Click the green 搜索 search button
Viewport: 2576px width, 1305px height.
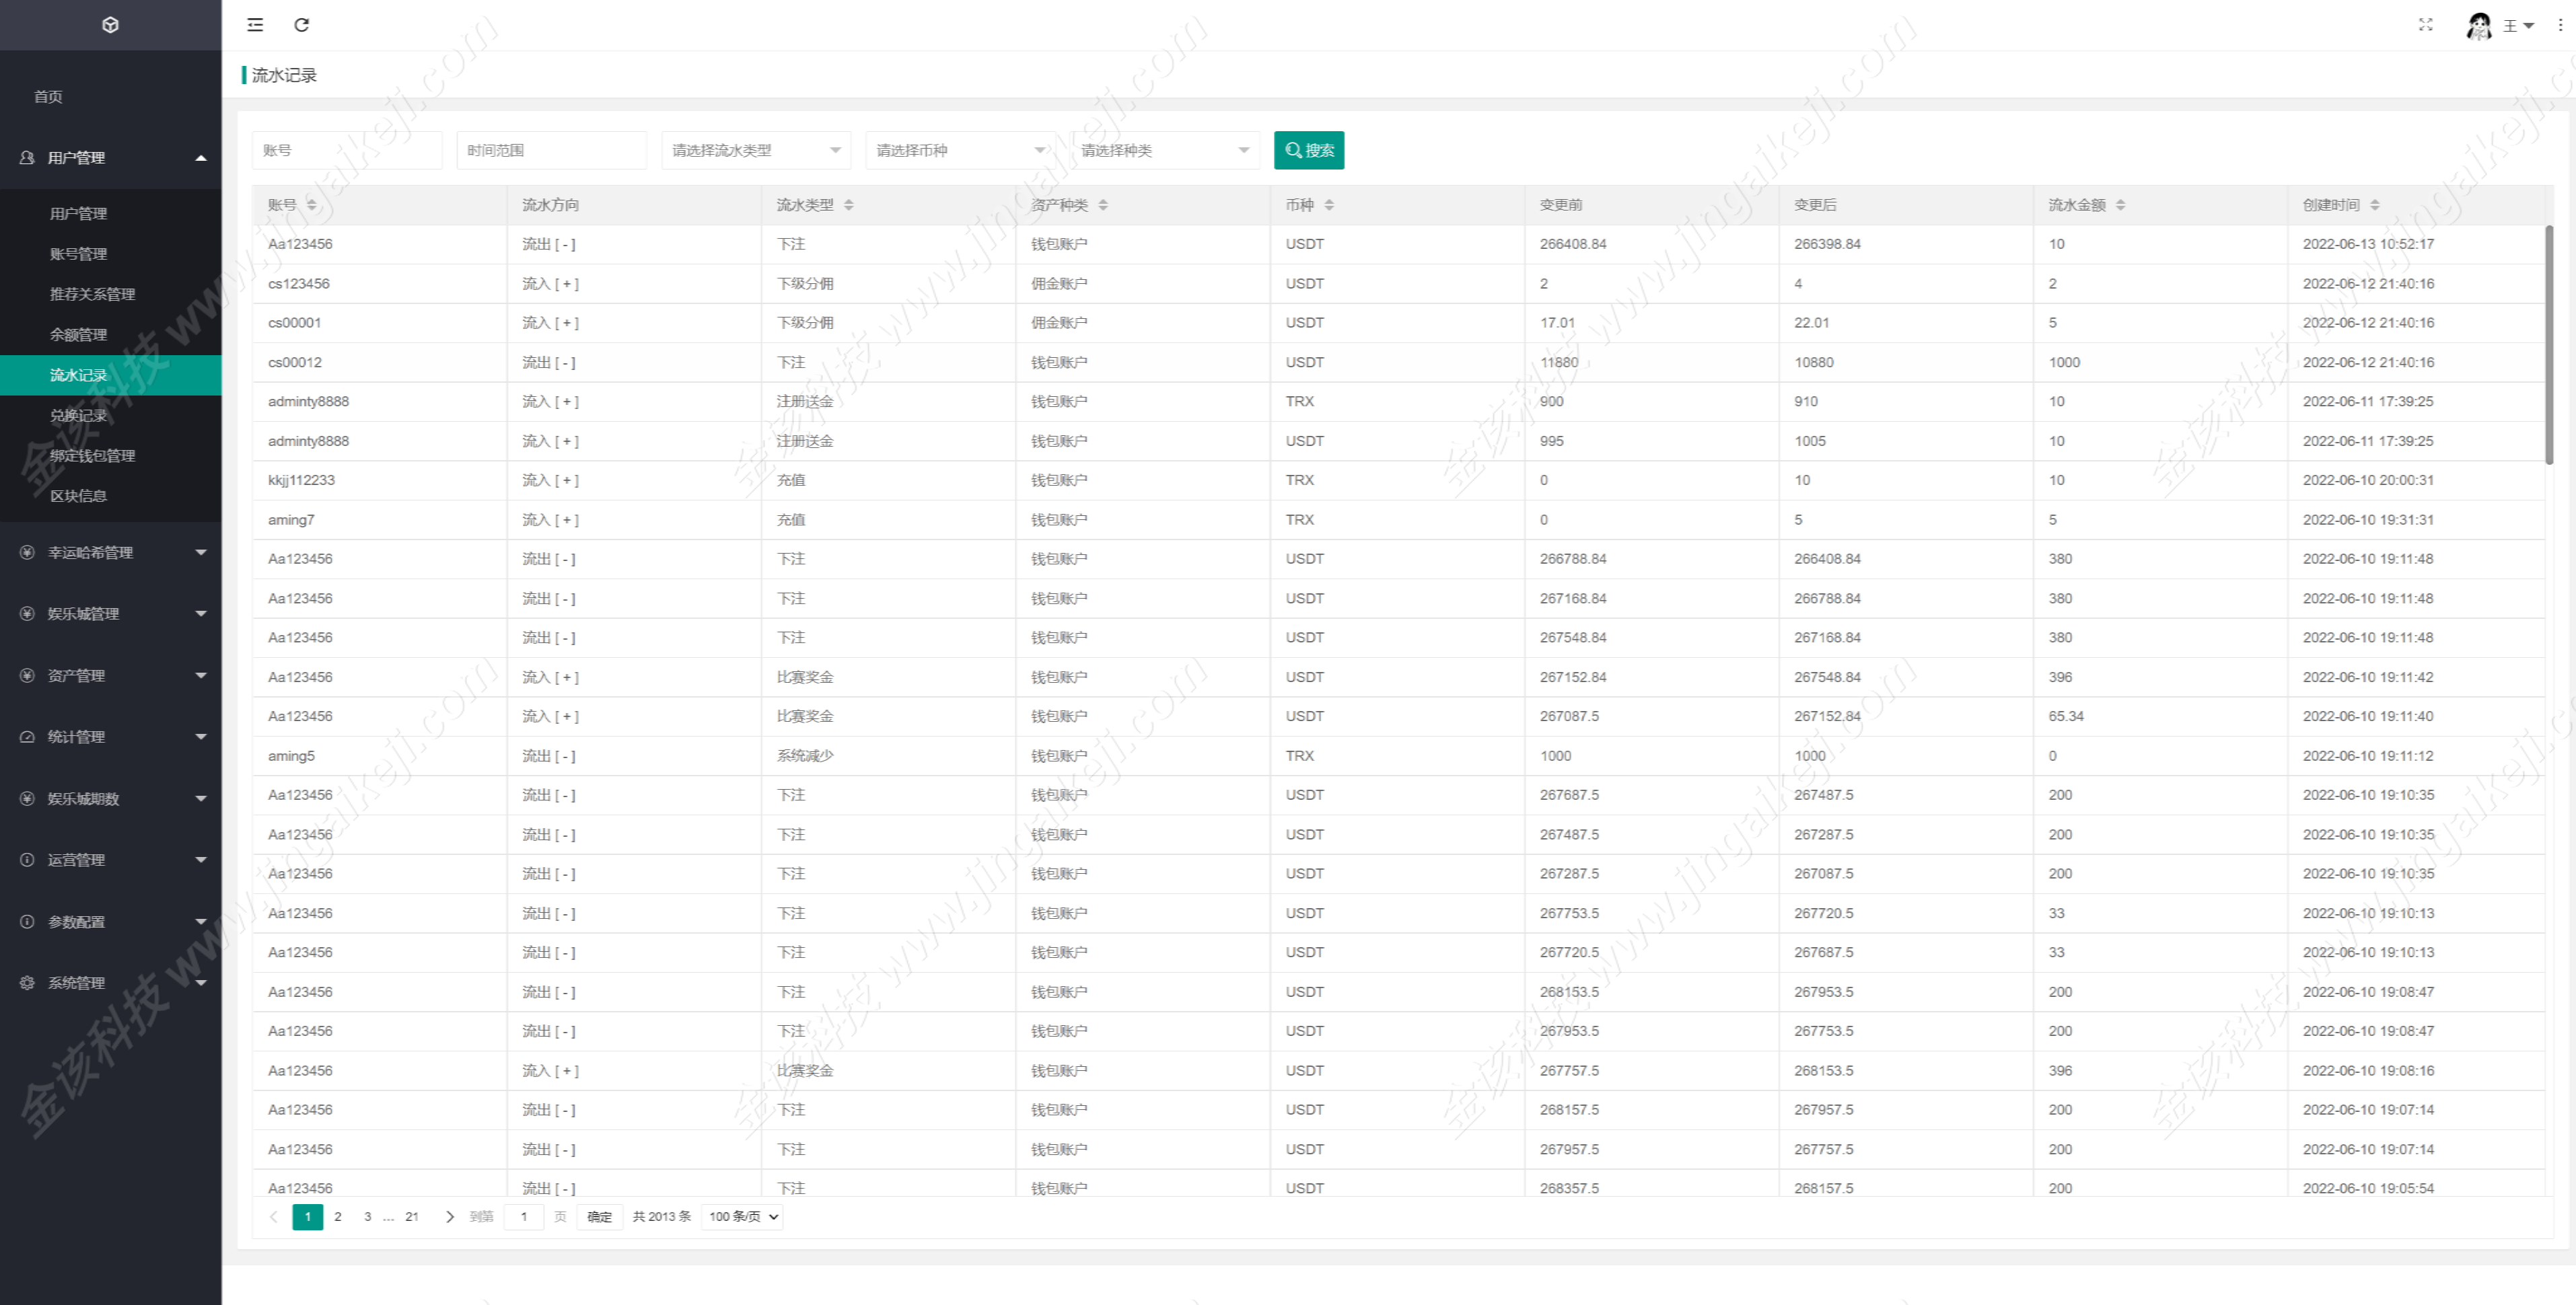(x=1309, y=151)
